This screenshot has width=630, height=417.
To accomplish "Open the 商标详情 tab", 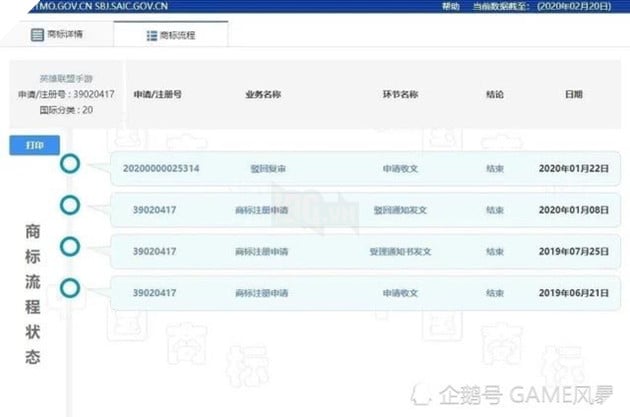I will 57,34.
